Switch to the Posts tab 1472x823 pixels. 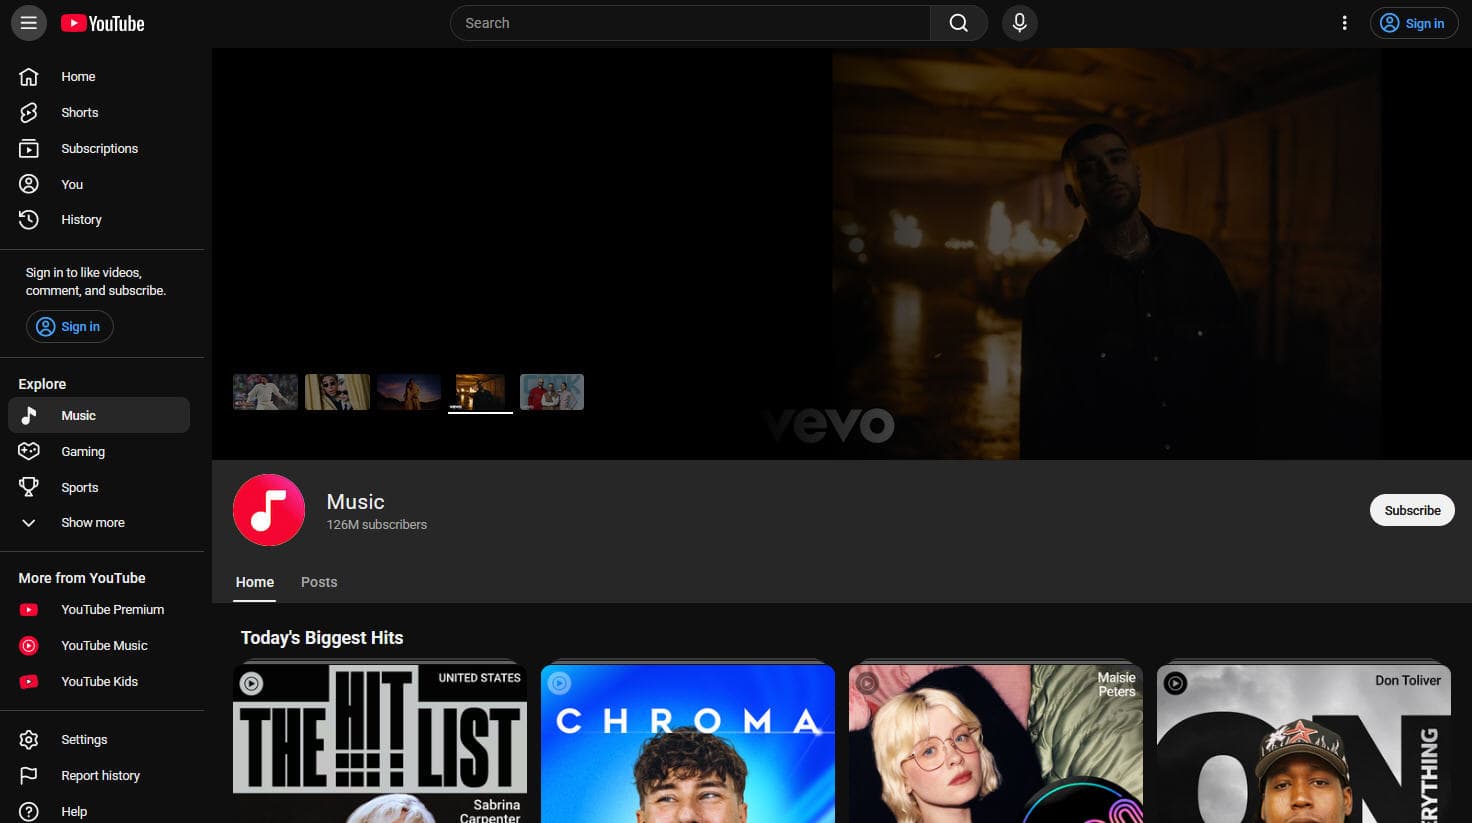click(319, 581)
